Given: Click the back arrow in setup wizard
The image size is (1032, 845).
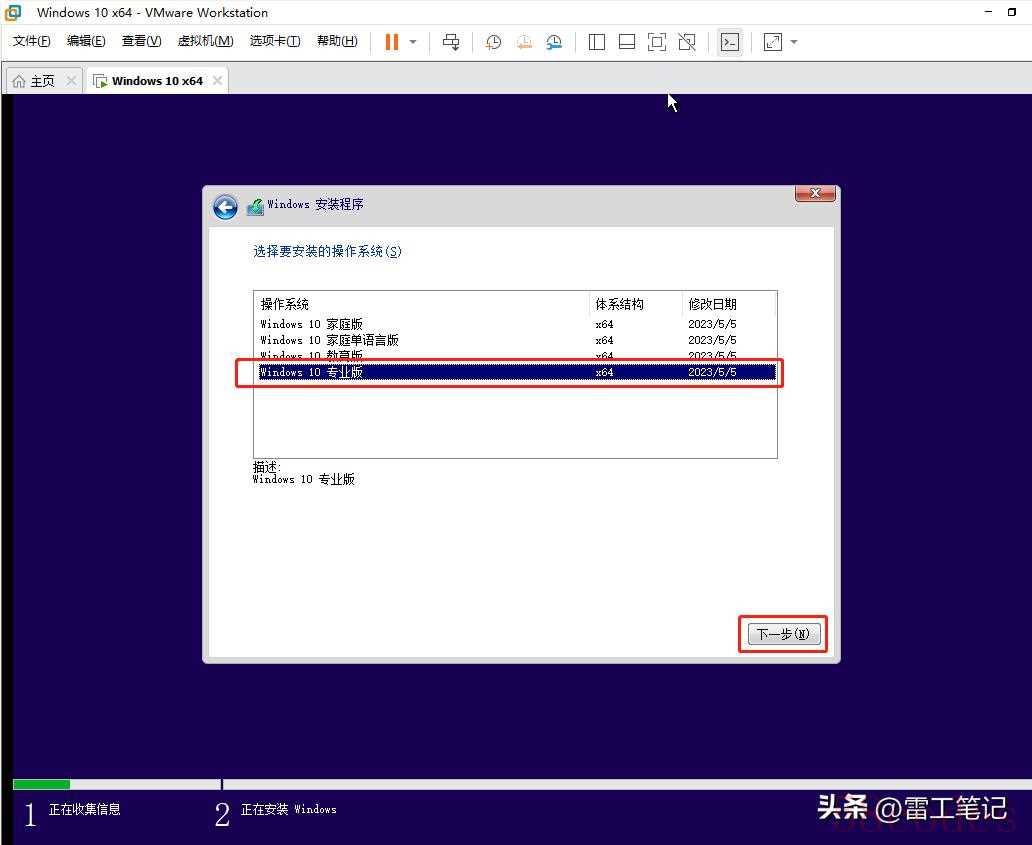Looking at the screenshot, I should point(225,207).
